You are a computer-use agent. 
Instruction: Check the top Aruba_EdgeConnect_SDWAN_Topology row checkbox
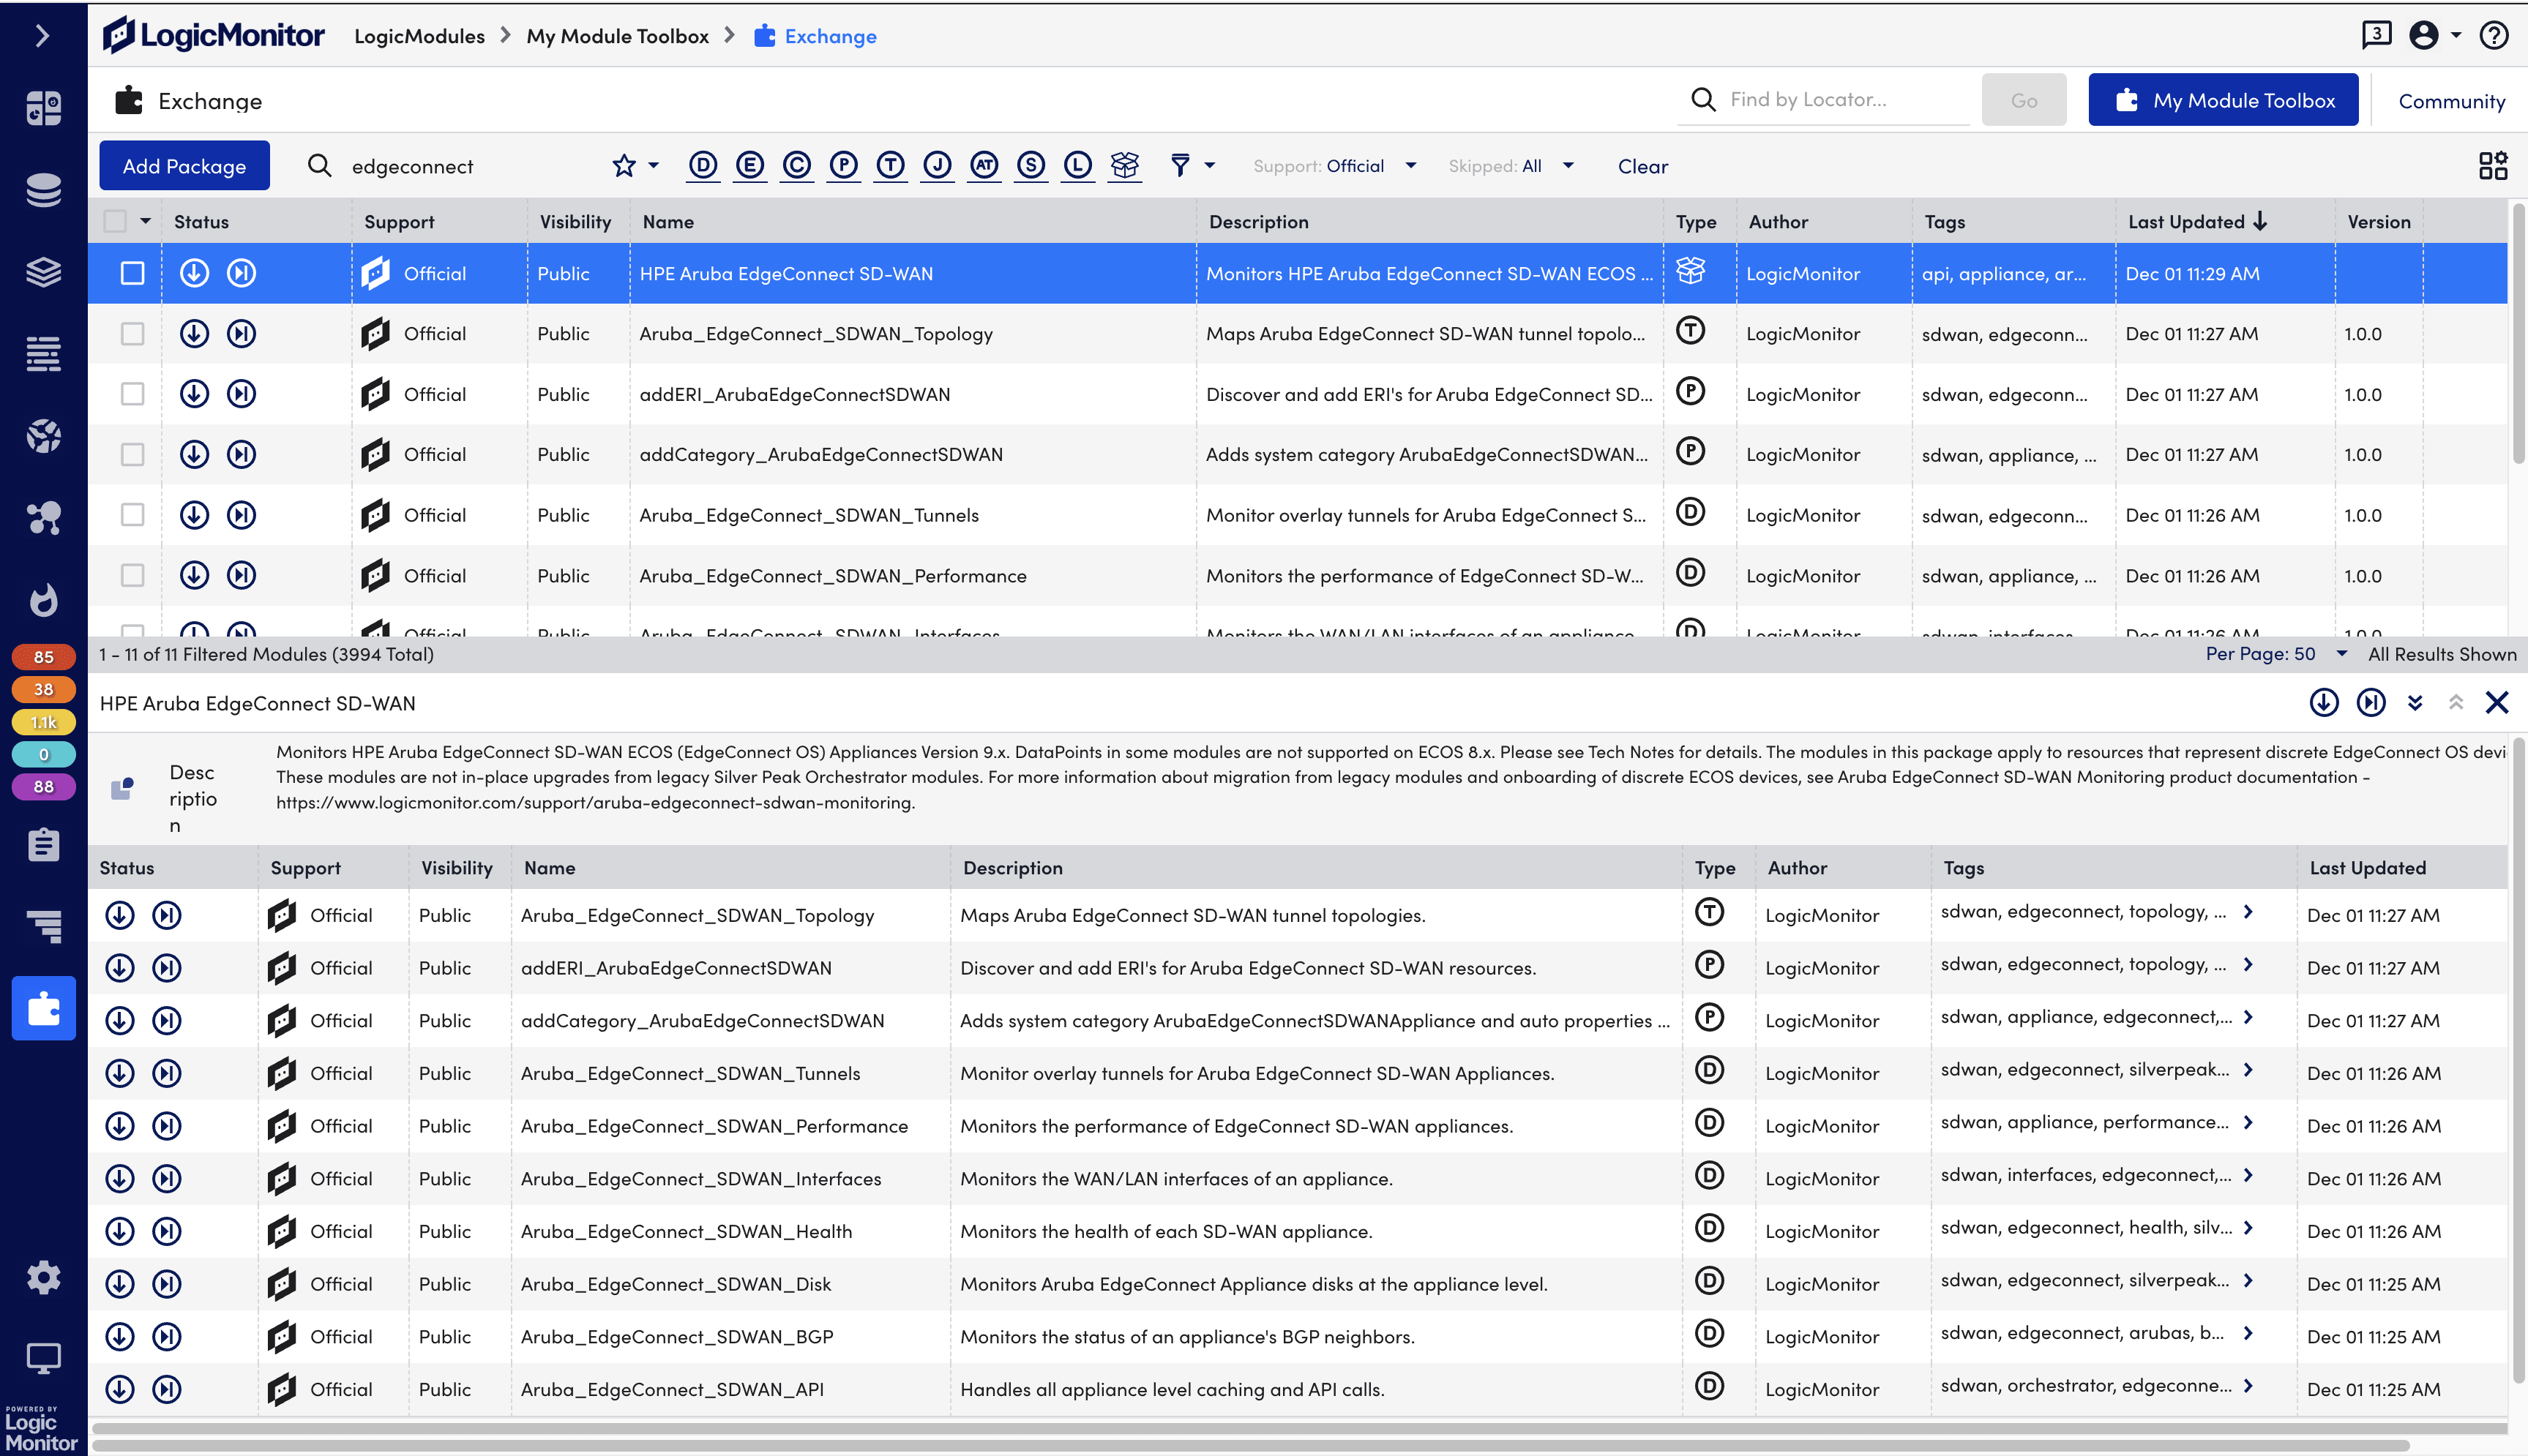pos(132,334)
